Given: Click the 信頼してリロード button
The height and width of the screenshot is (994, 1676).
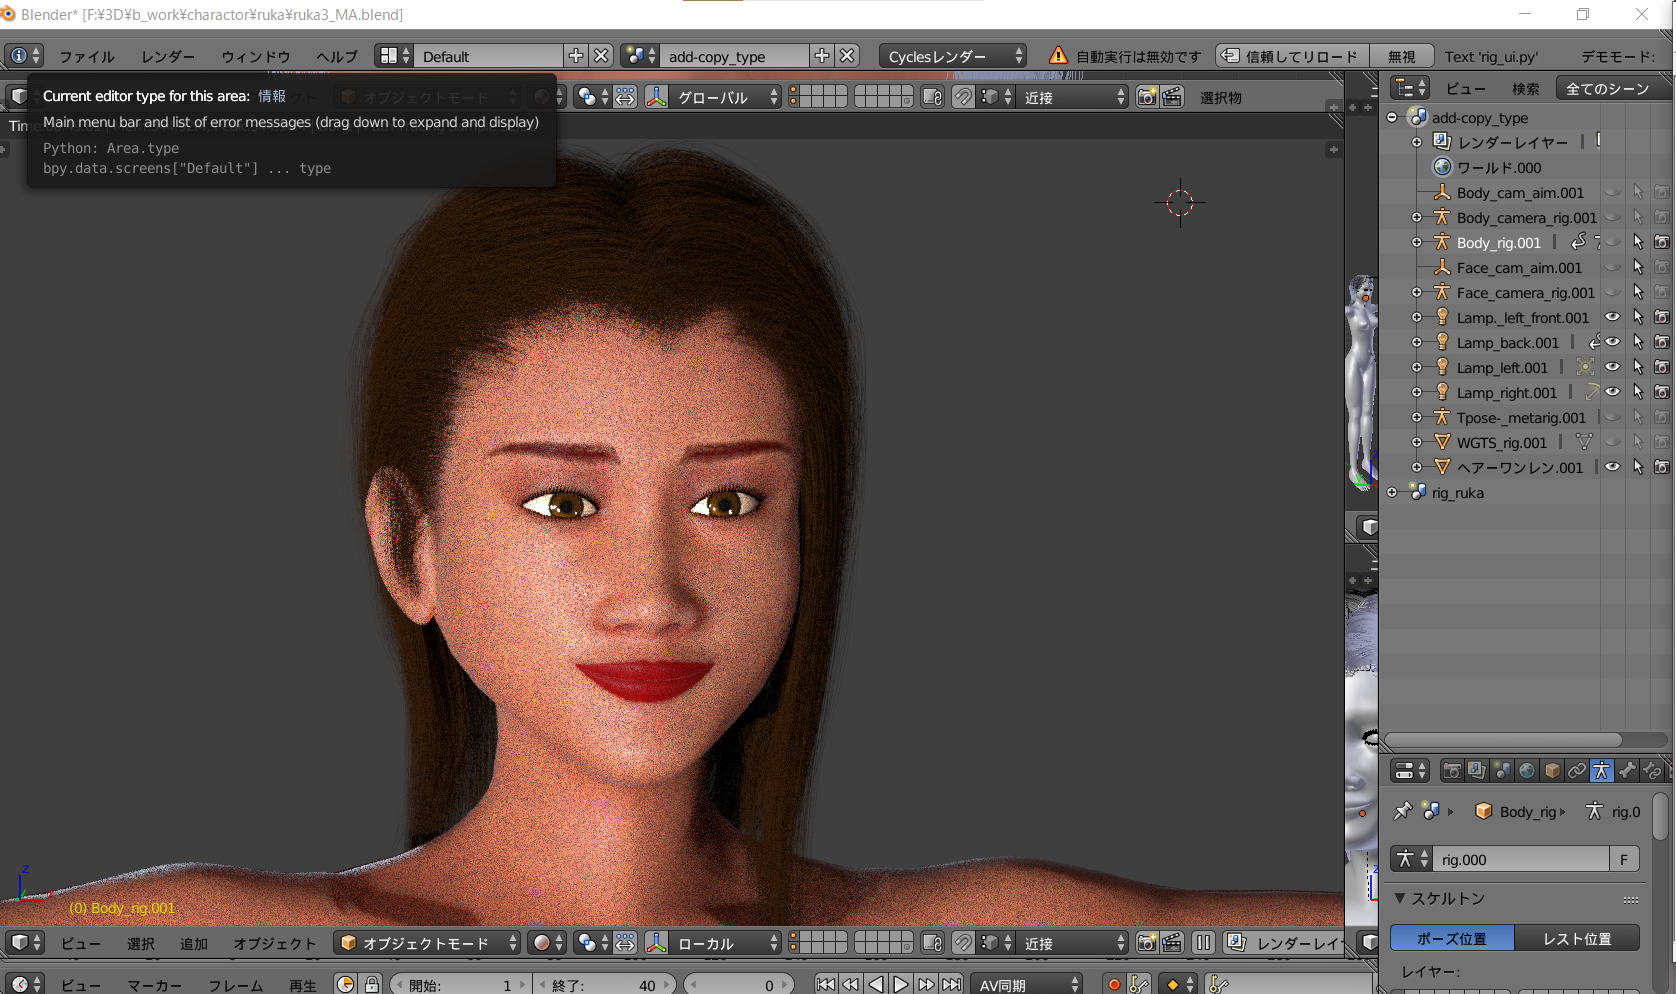Looking at the screenshot, I should [x=1290, y=57].
